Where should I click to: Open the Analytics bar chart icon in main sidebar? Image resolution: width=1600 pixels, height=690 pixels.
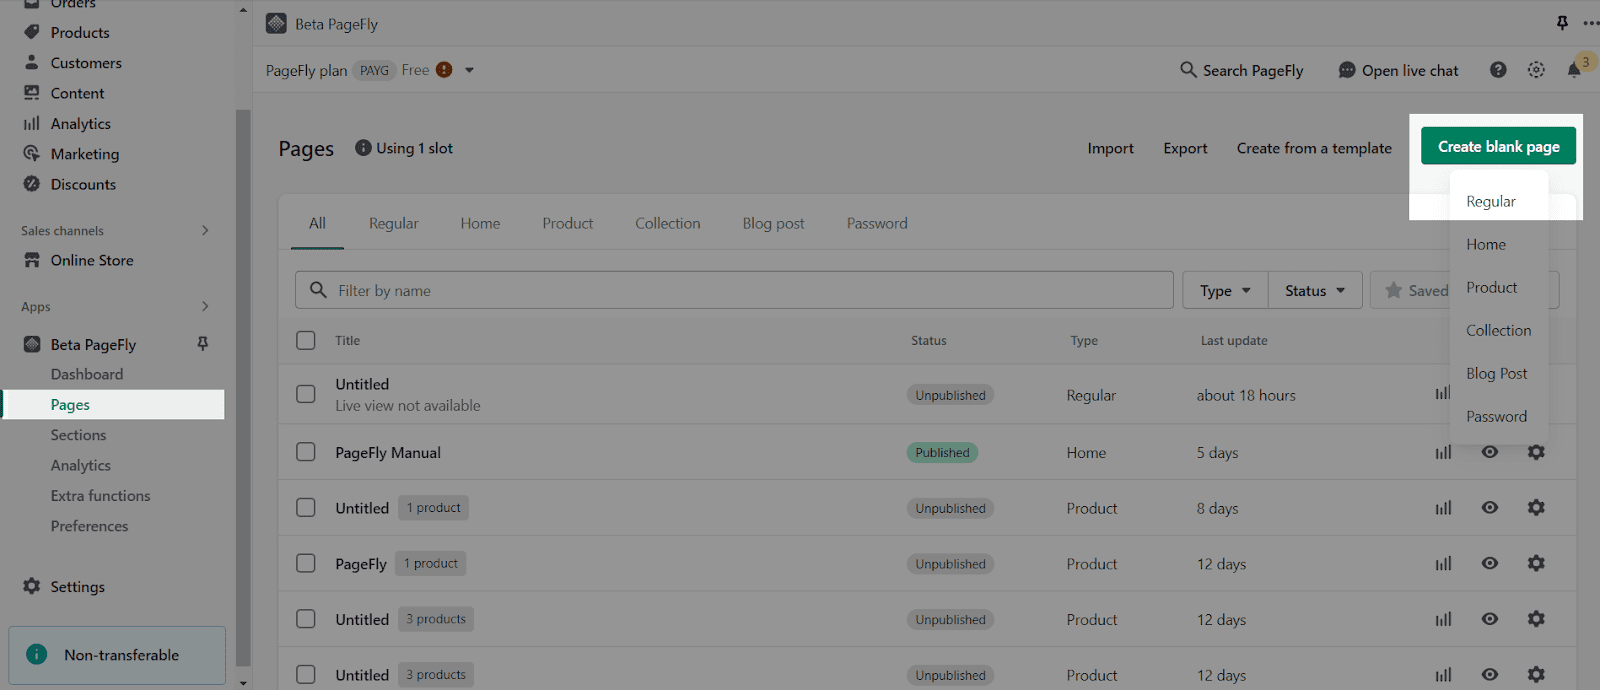click(32, 124)
